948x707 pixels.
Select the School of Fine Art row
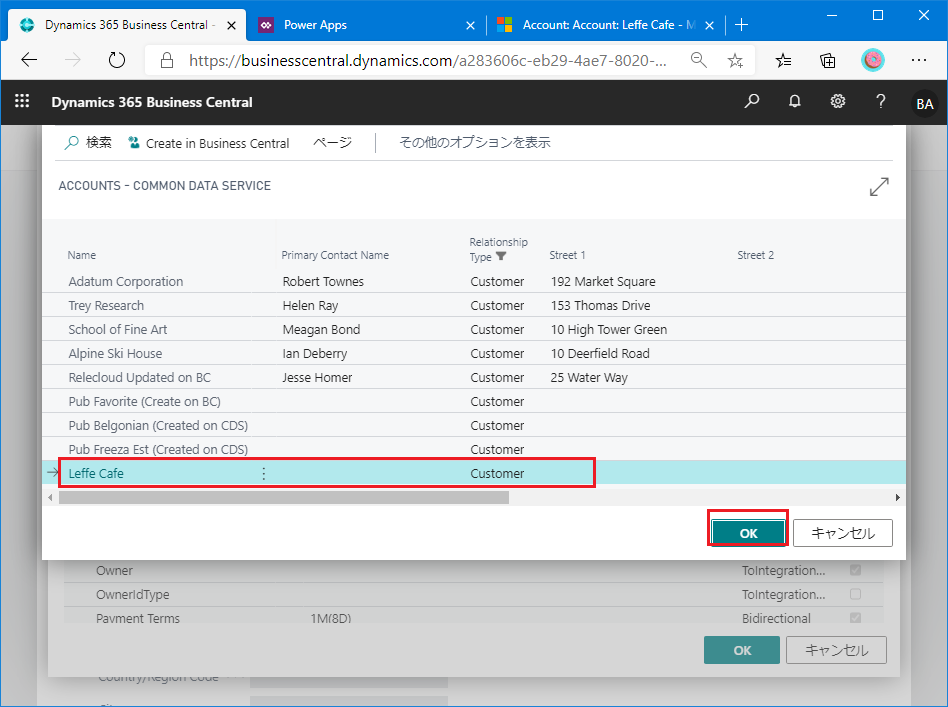tap(474, 330)
